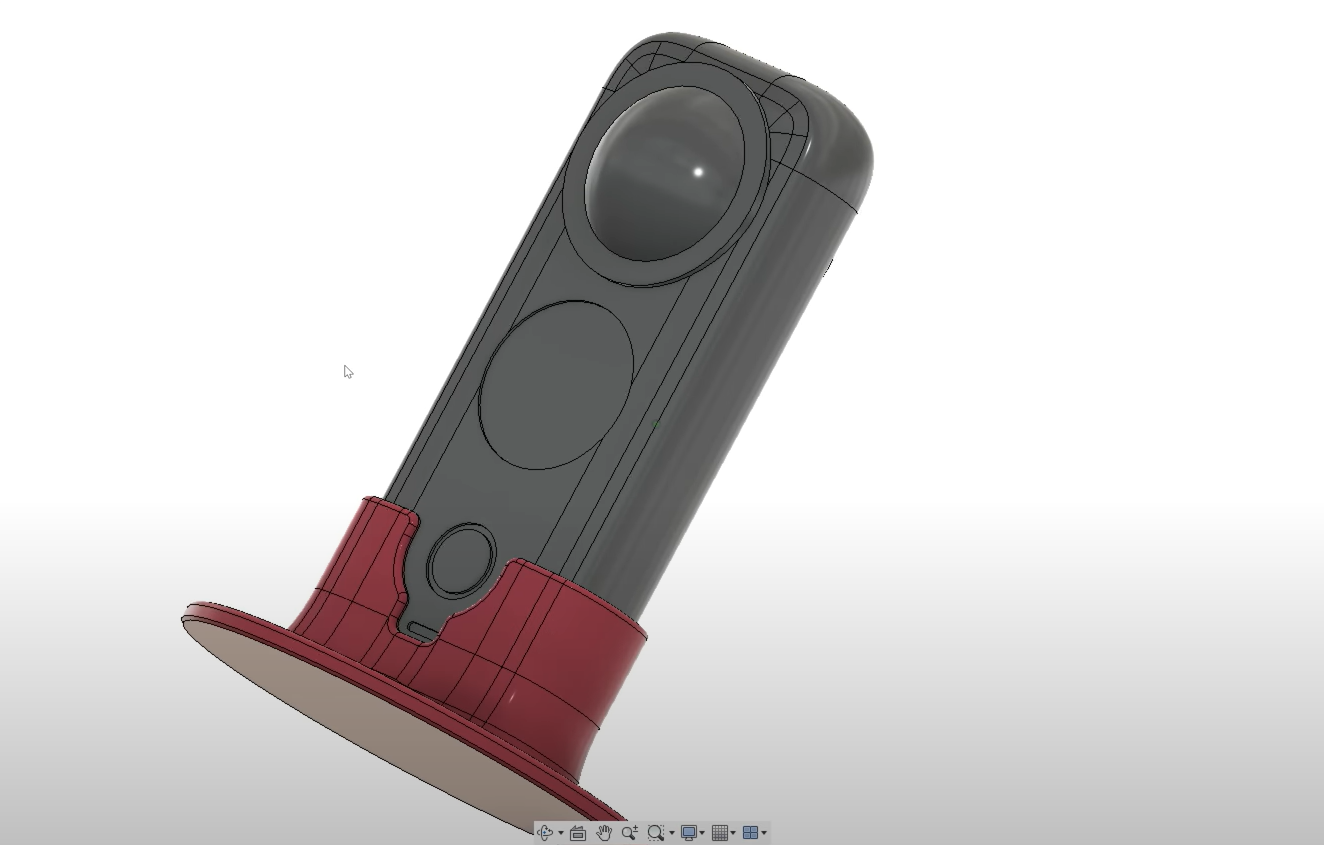Open the Display Settings icon
This screenshot has width=1324, height=845.
(690, 832)
